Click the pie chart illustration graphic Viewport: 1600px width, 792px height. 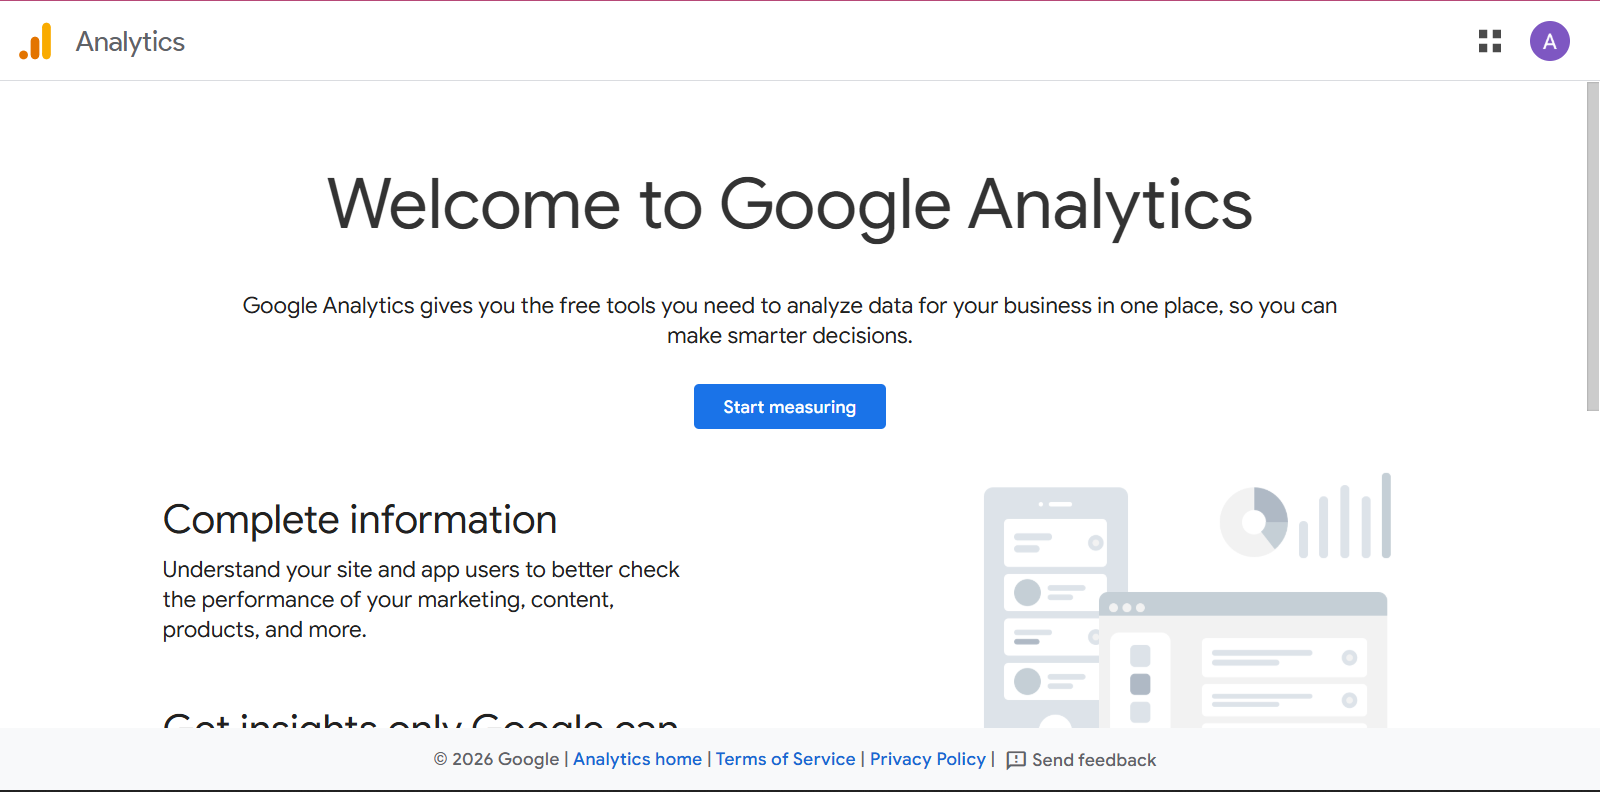1254,522
